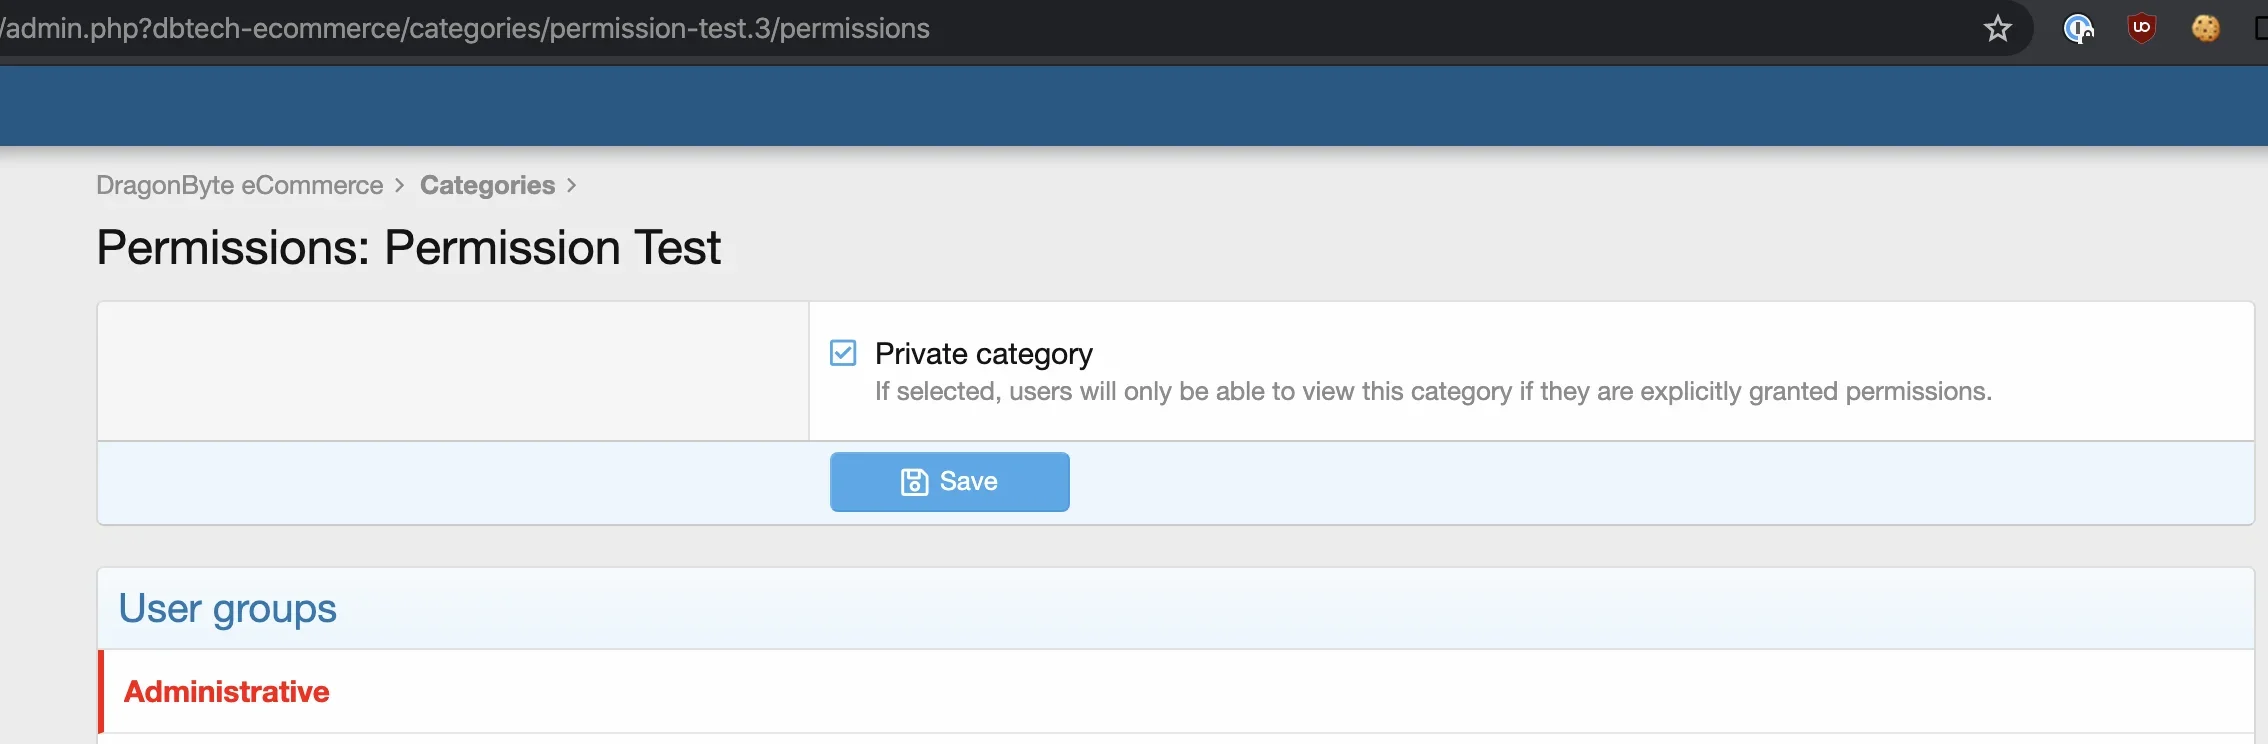Open the 1Password extension icon

tap(2078, 28)
